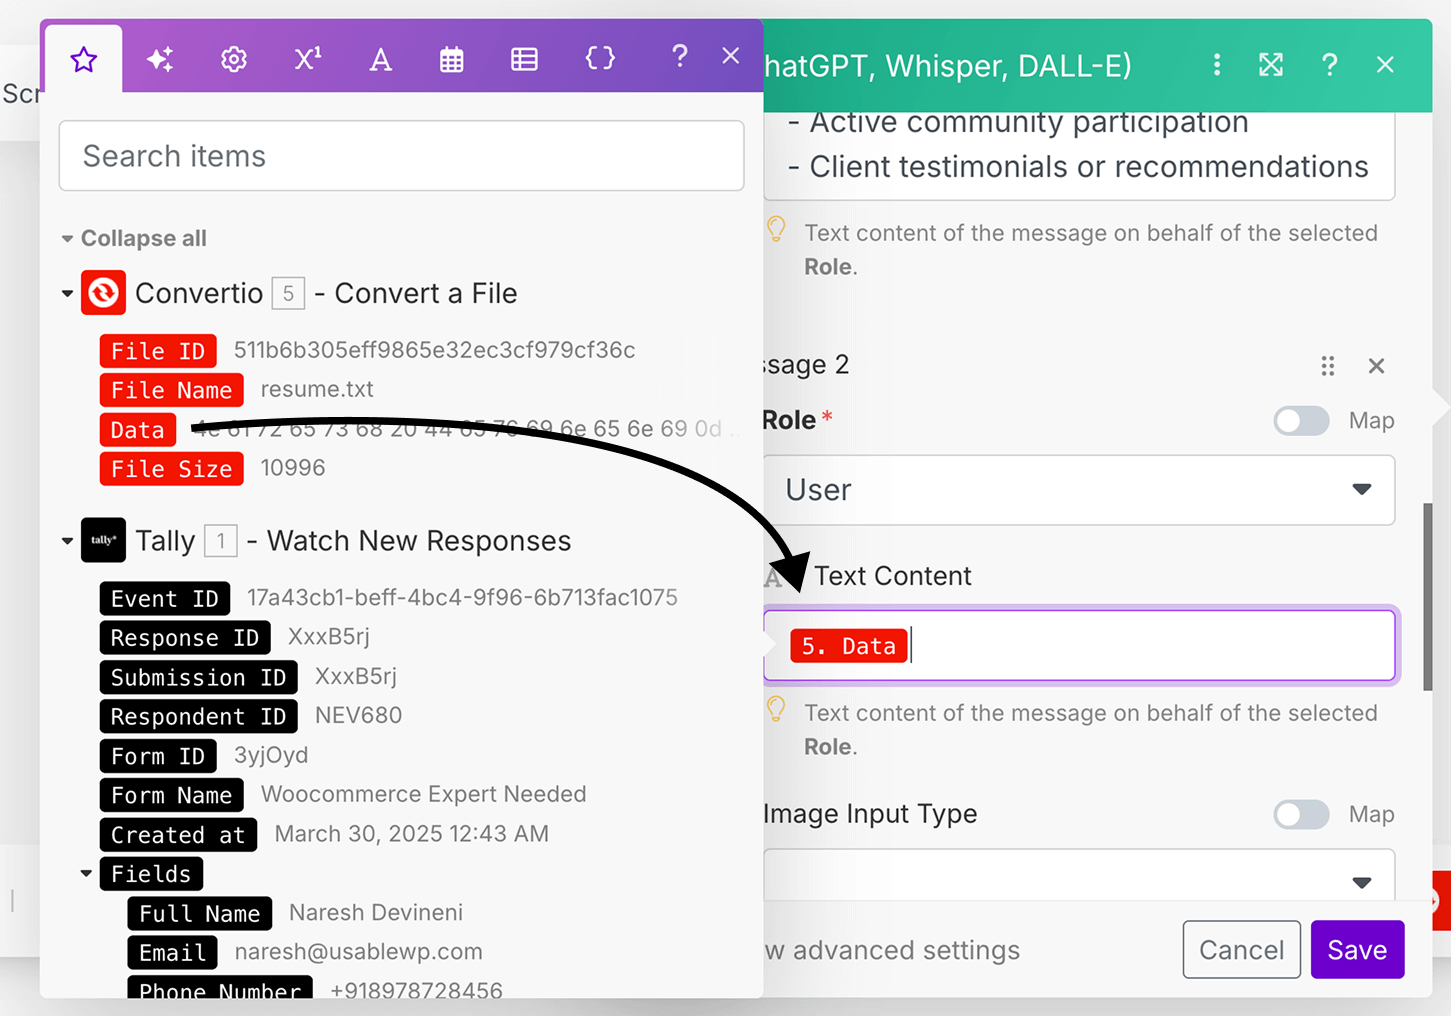Click the dialog vertical scrollbar
This screenshot has width=1452, height=1029.
pos(1428,597)
